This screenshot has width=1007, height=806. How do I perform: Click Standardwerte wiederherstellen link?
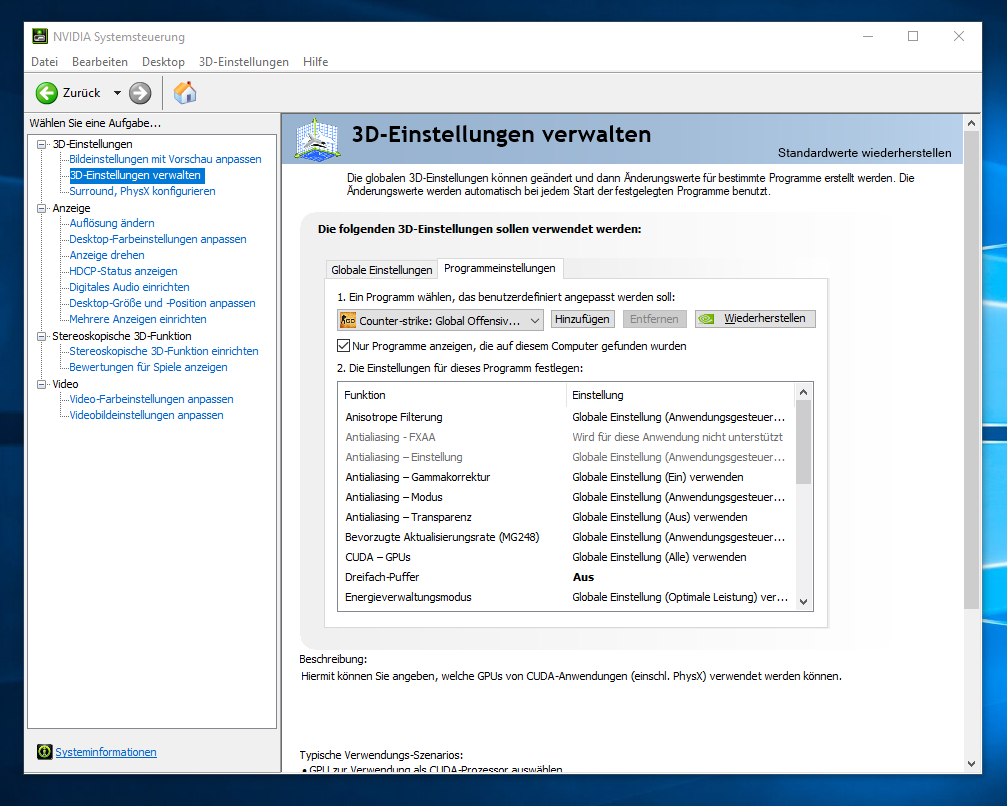click(864, 153)
